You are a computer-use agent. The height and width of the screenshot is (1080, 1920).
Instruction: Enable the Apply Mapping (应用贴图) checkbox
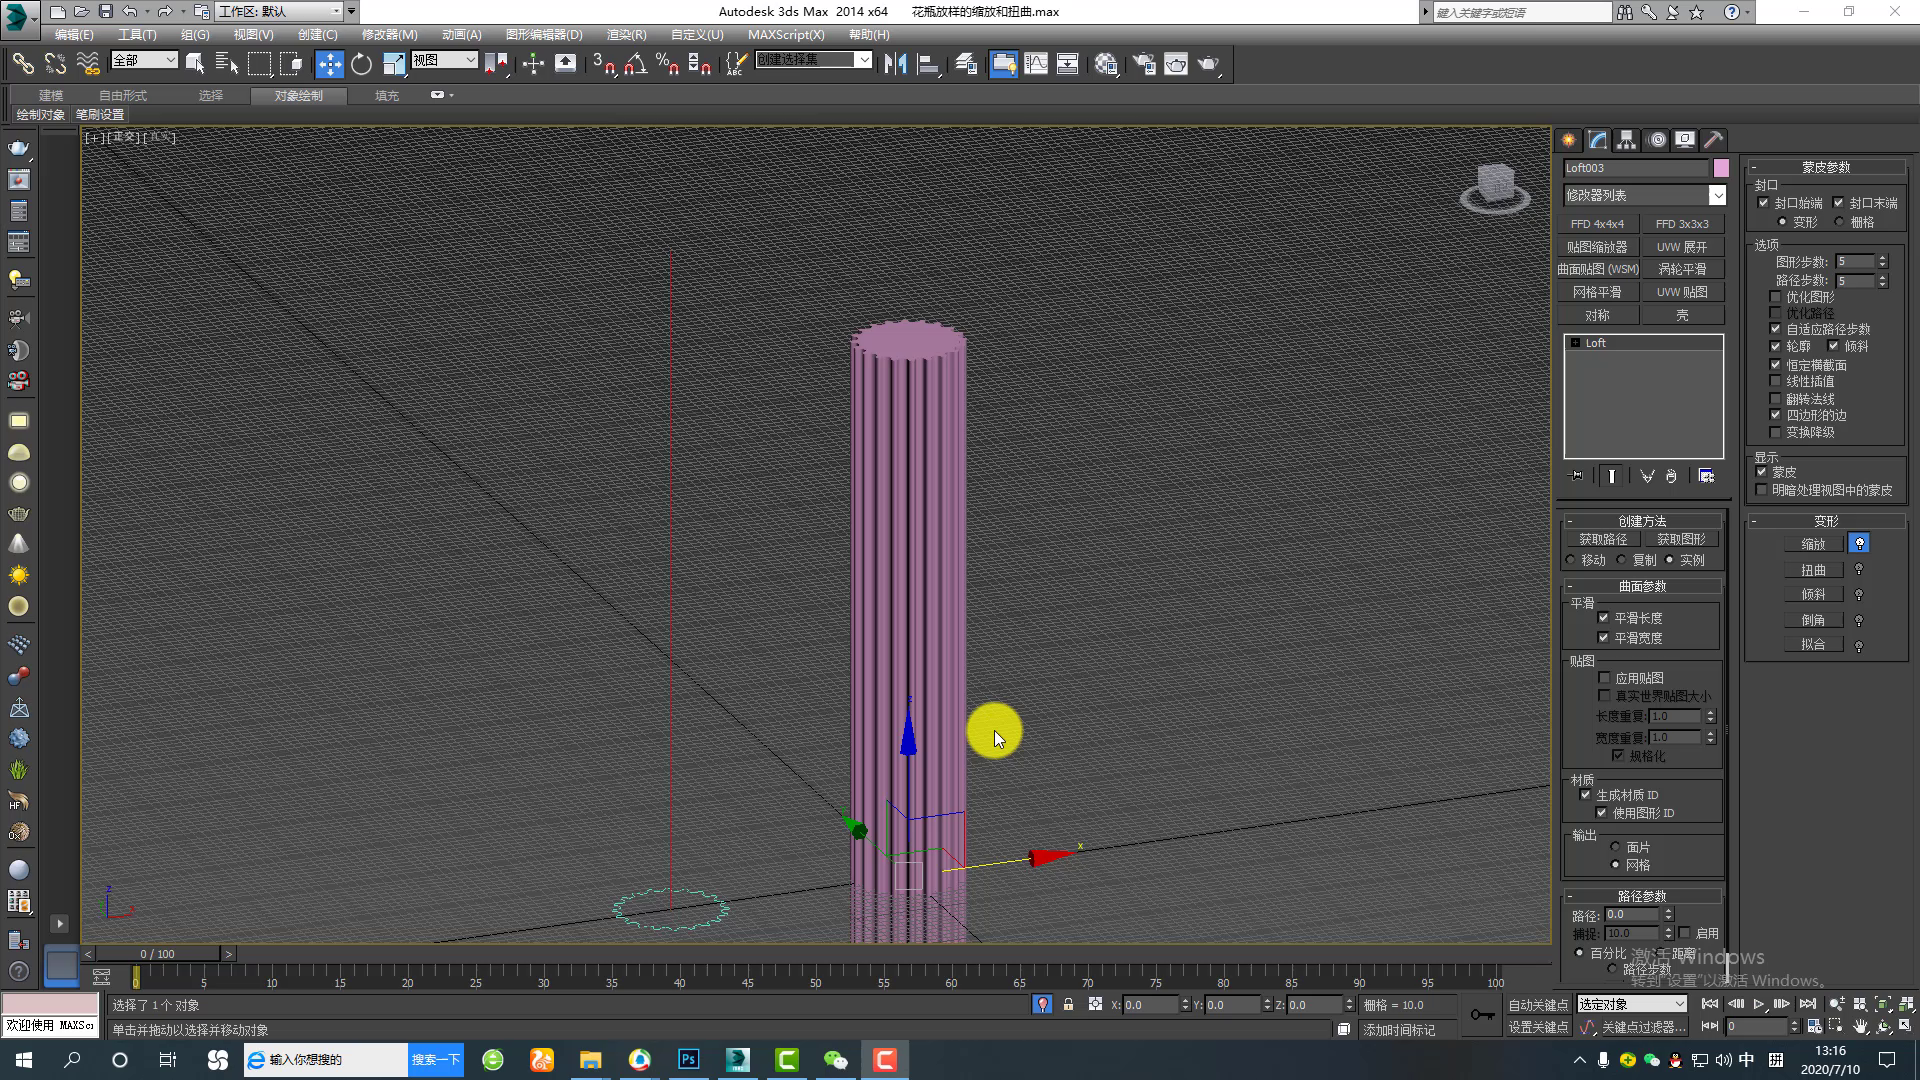click(x=1605, y=678)
